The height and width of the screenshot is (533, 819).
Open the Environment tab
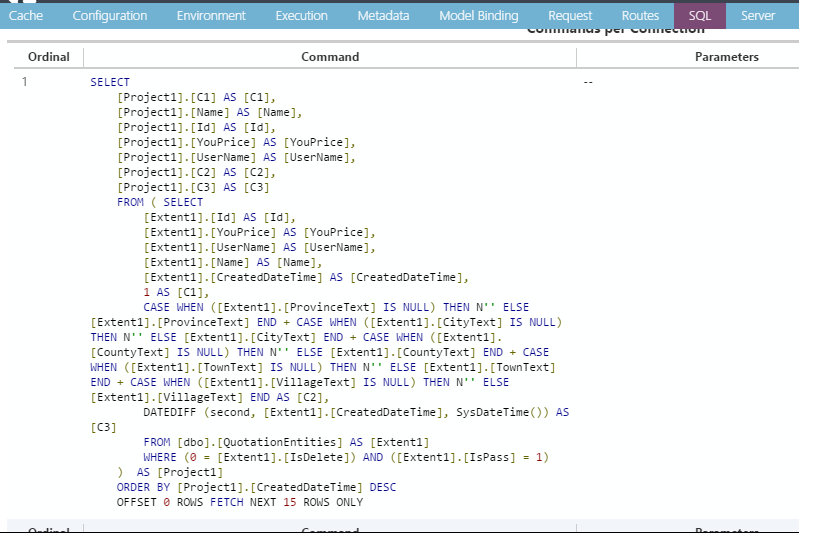tap(211, 16)
